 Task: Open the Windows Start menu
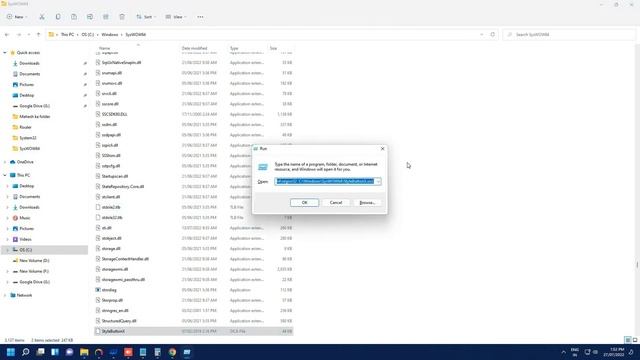point(11,352)
